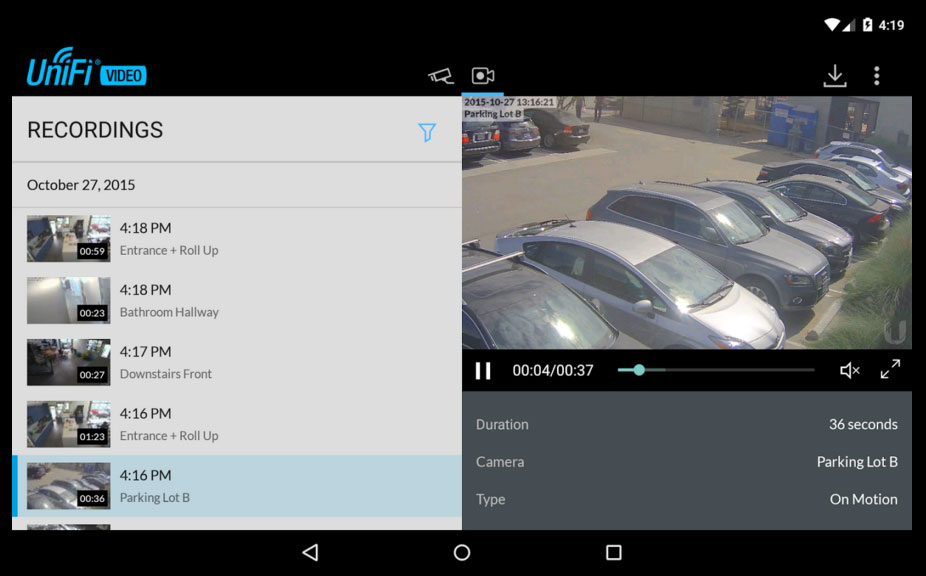Click the On Motion type value
This screenshot has width=926, height=576.
tap(863, 499)
